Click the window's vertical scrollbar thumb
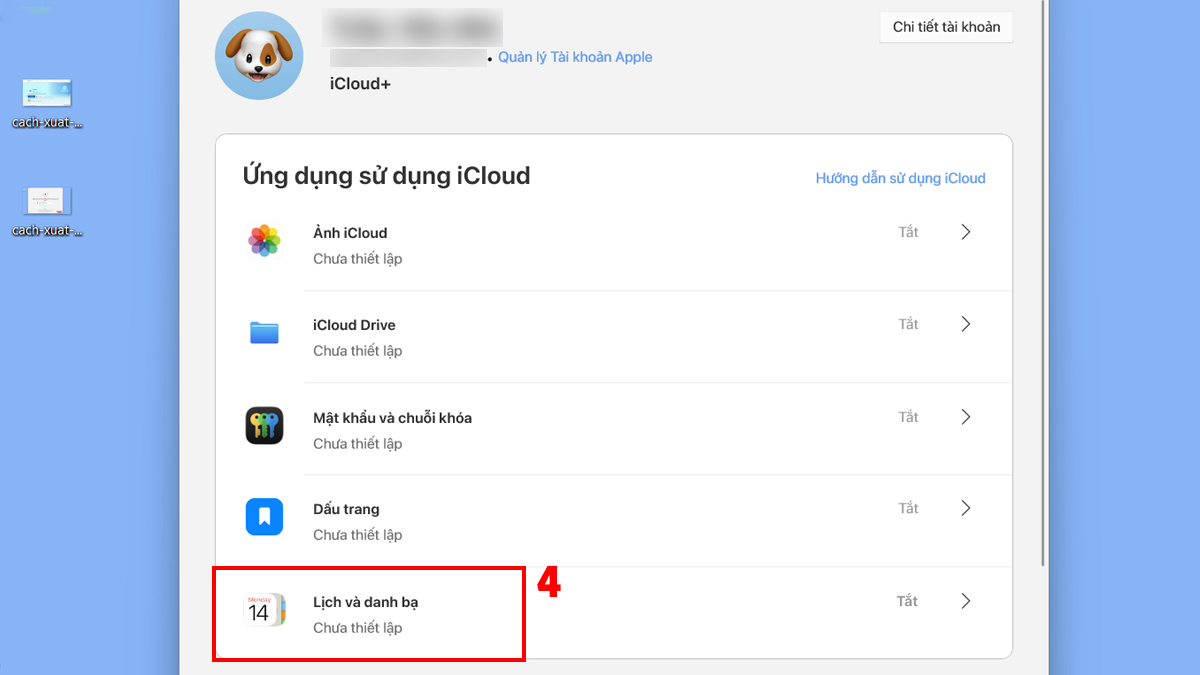The height and width of the screenshot is (675, 1200). click(x=1043, y=285)
